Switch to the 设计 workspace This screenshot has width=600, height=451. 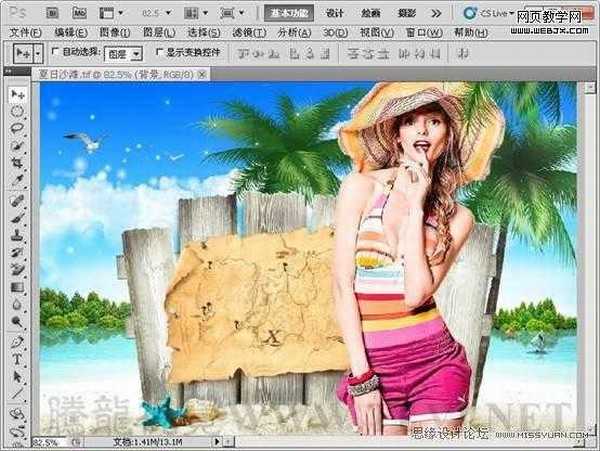[x=335, y=14]
